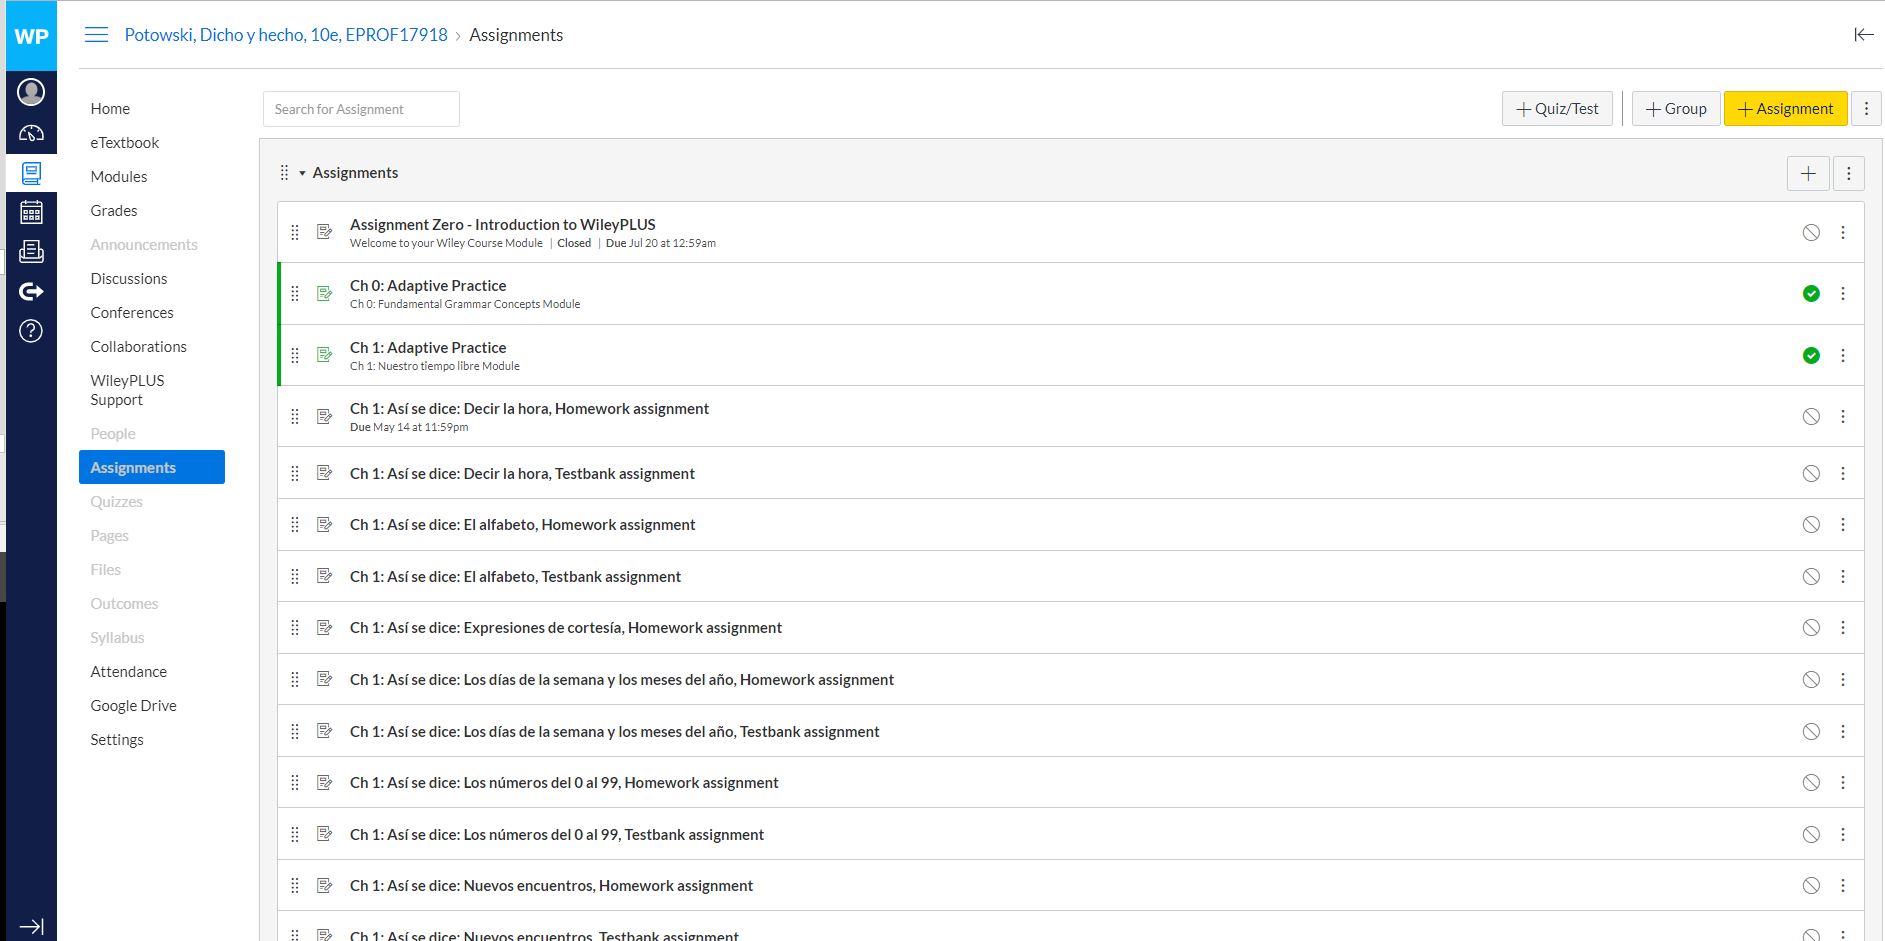This screenshot has height=941, width=1885.
Task: Click the + Quiz/Test button
Action: point(1557,109)
